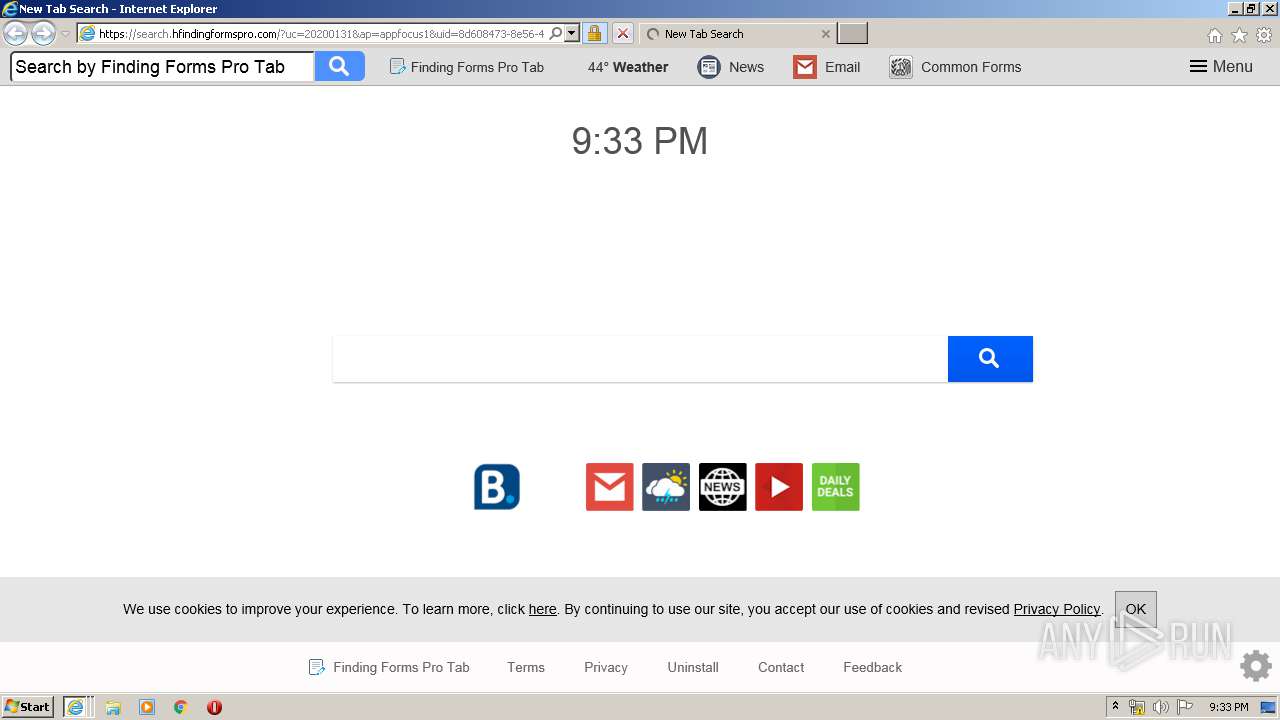Open the globe NEWS shortcut tile
This screenshot has height=720, width=1280.
723,487
